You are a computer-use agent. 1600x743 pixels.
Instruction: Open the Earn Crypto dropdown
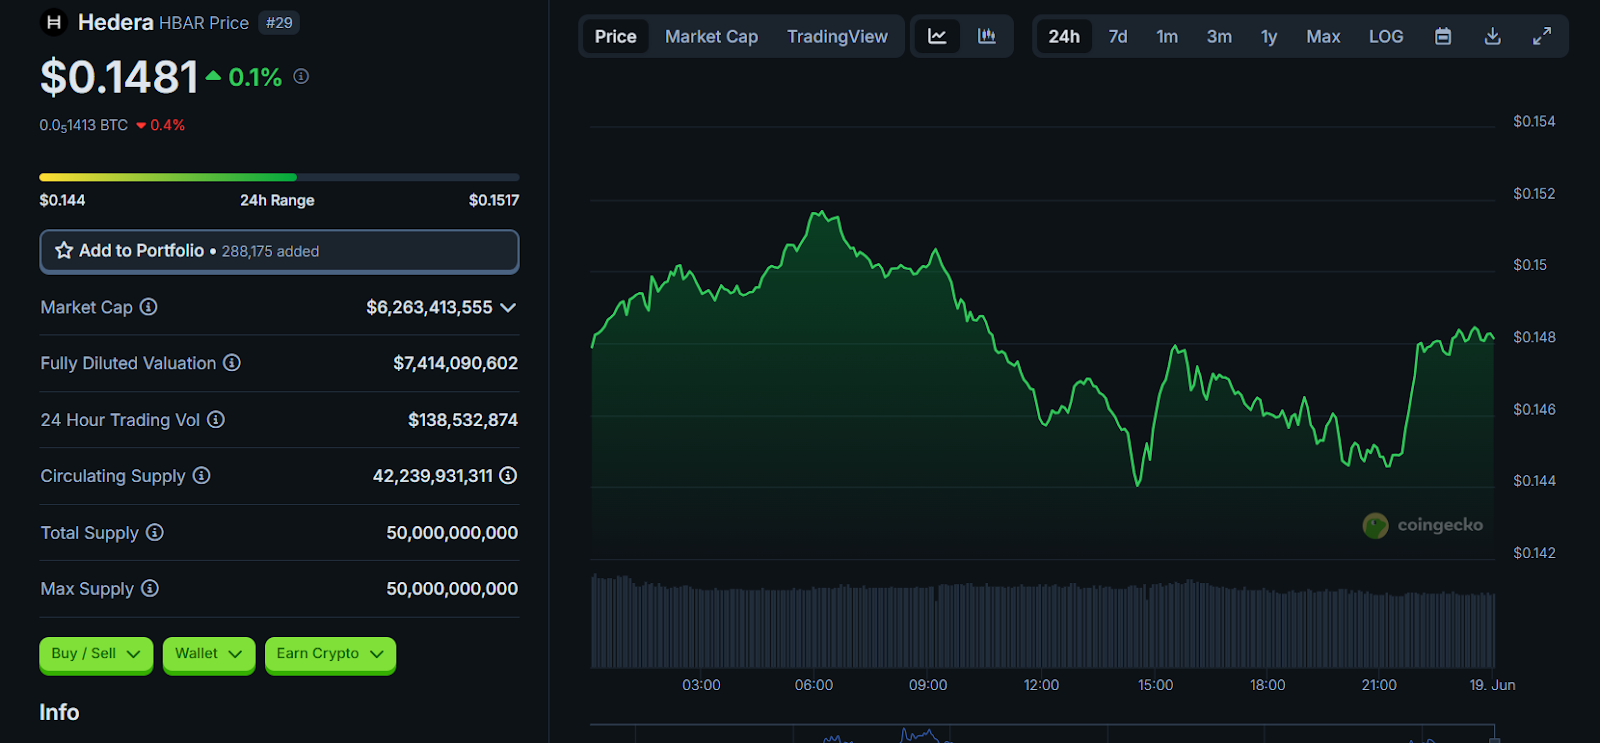[330, 654]
